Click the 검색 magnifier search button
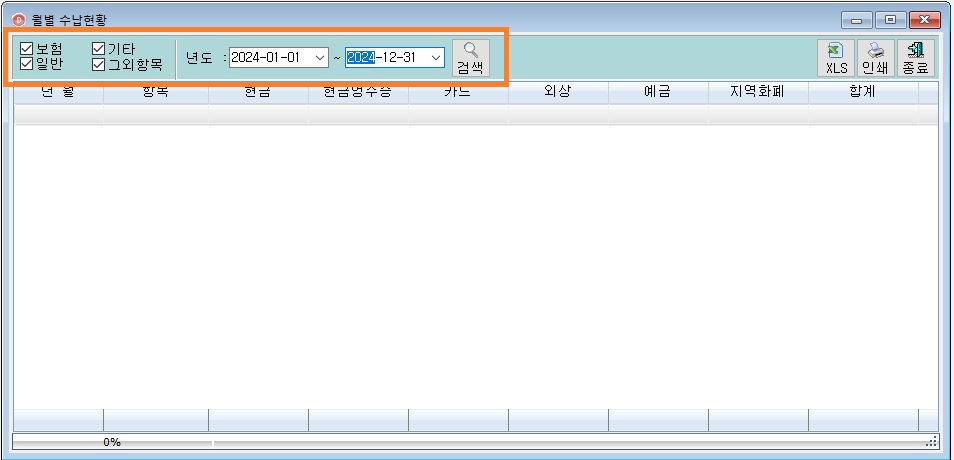This screenshot has width=954, height=460. (470, 58)
